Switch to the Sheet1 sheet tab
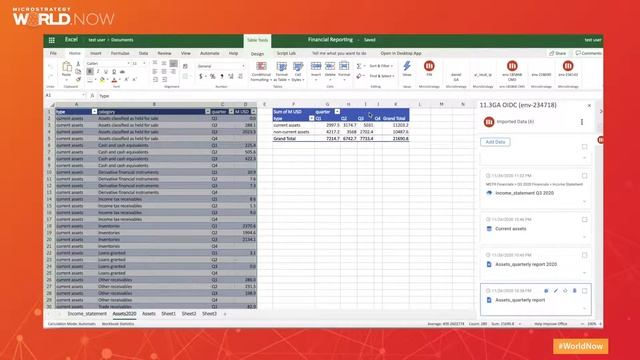Screen dimensions: 640x360 click(168, 314)
